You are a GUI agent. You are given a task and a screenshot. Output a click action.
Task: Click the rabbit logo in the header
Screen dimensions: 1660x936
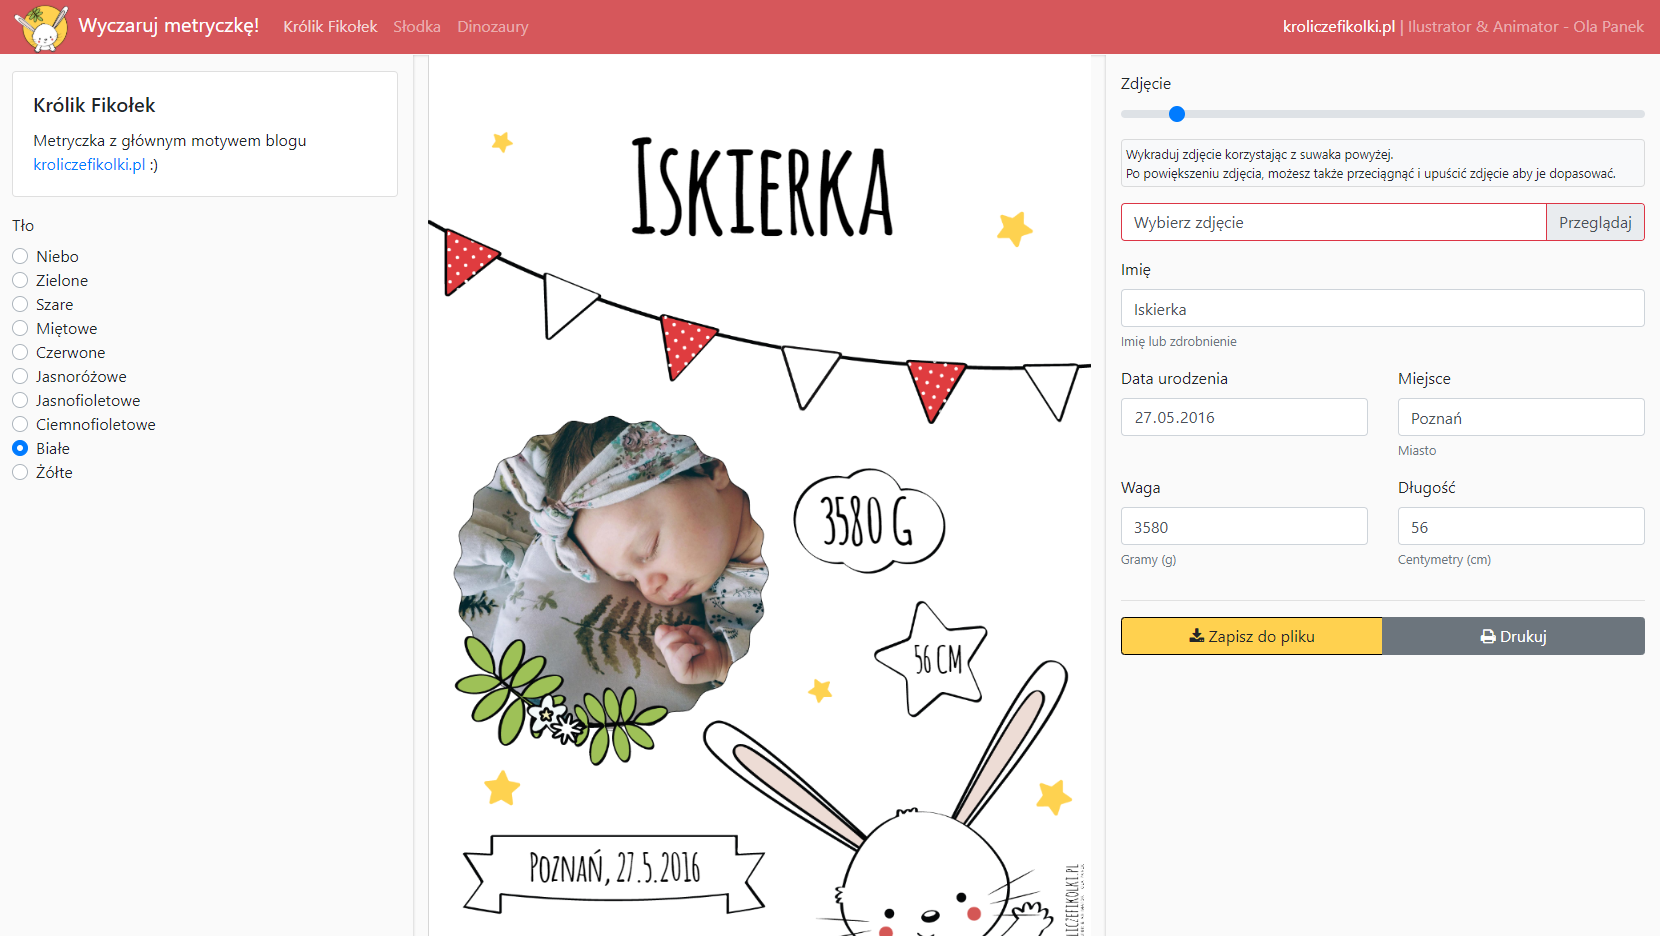point(41,27)
